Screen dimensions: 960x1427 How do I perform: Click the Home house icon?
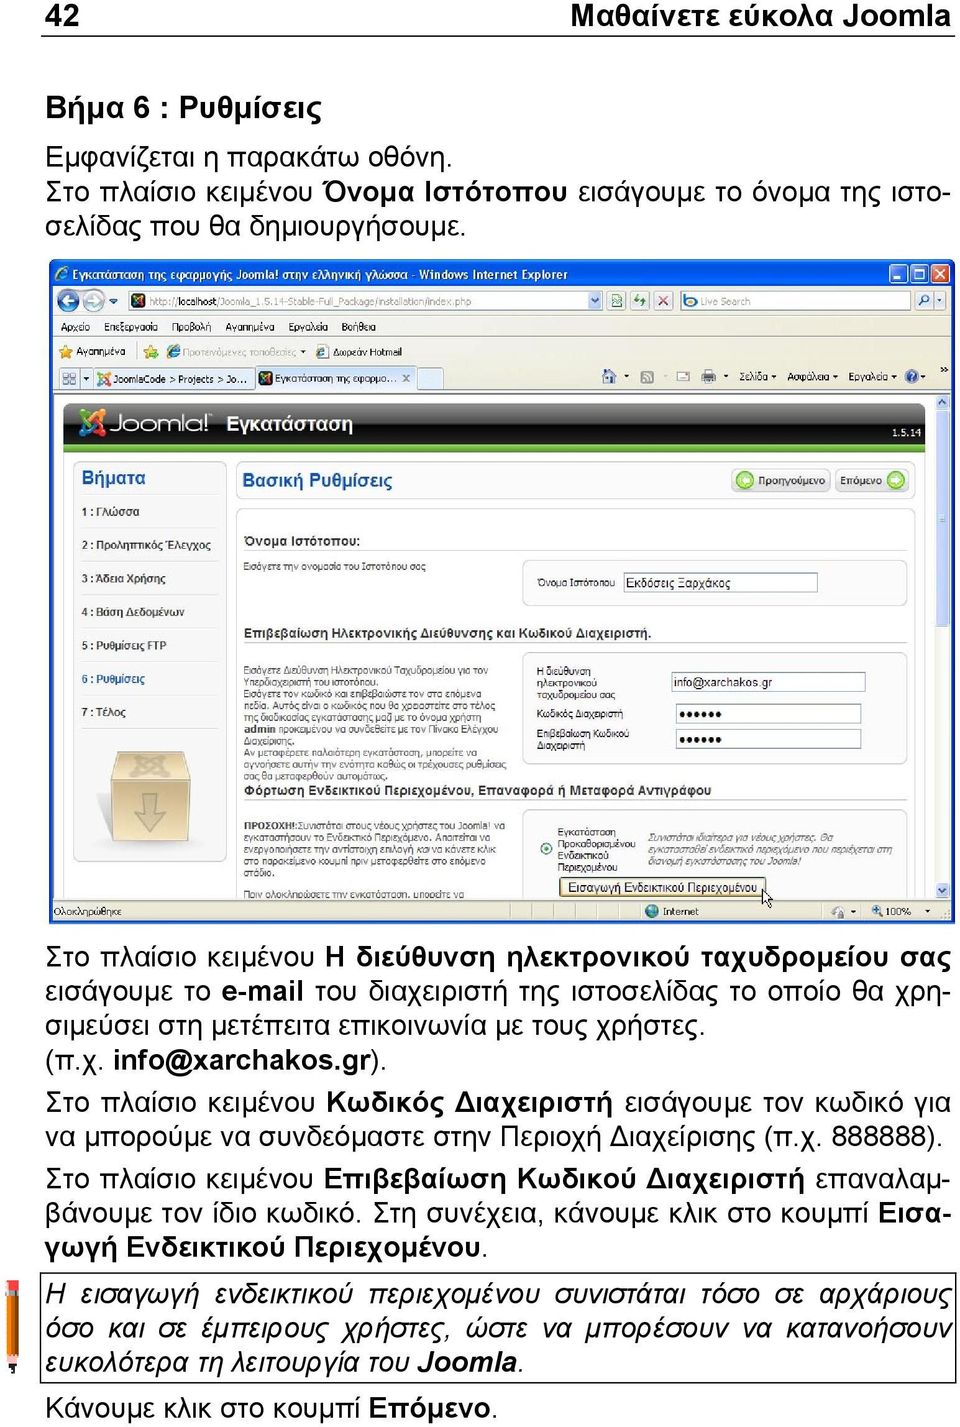point(609,377)
